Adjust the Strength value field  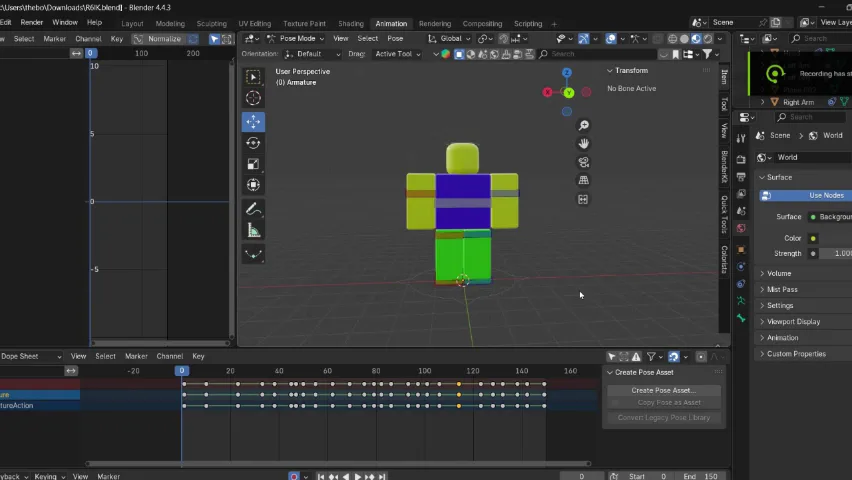click(x=836, y=253)
